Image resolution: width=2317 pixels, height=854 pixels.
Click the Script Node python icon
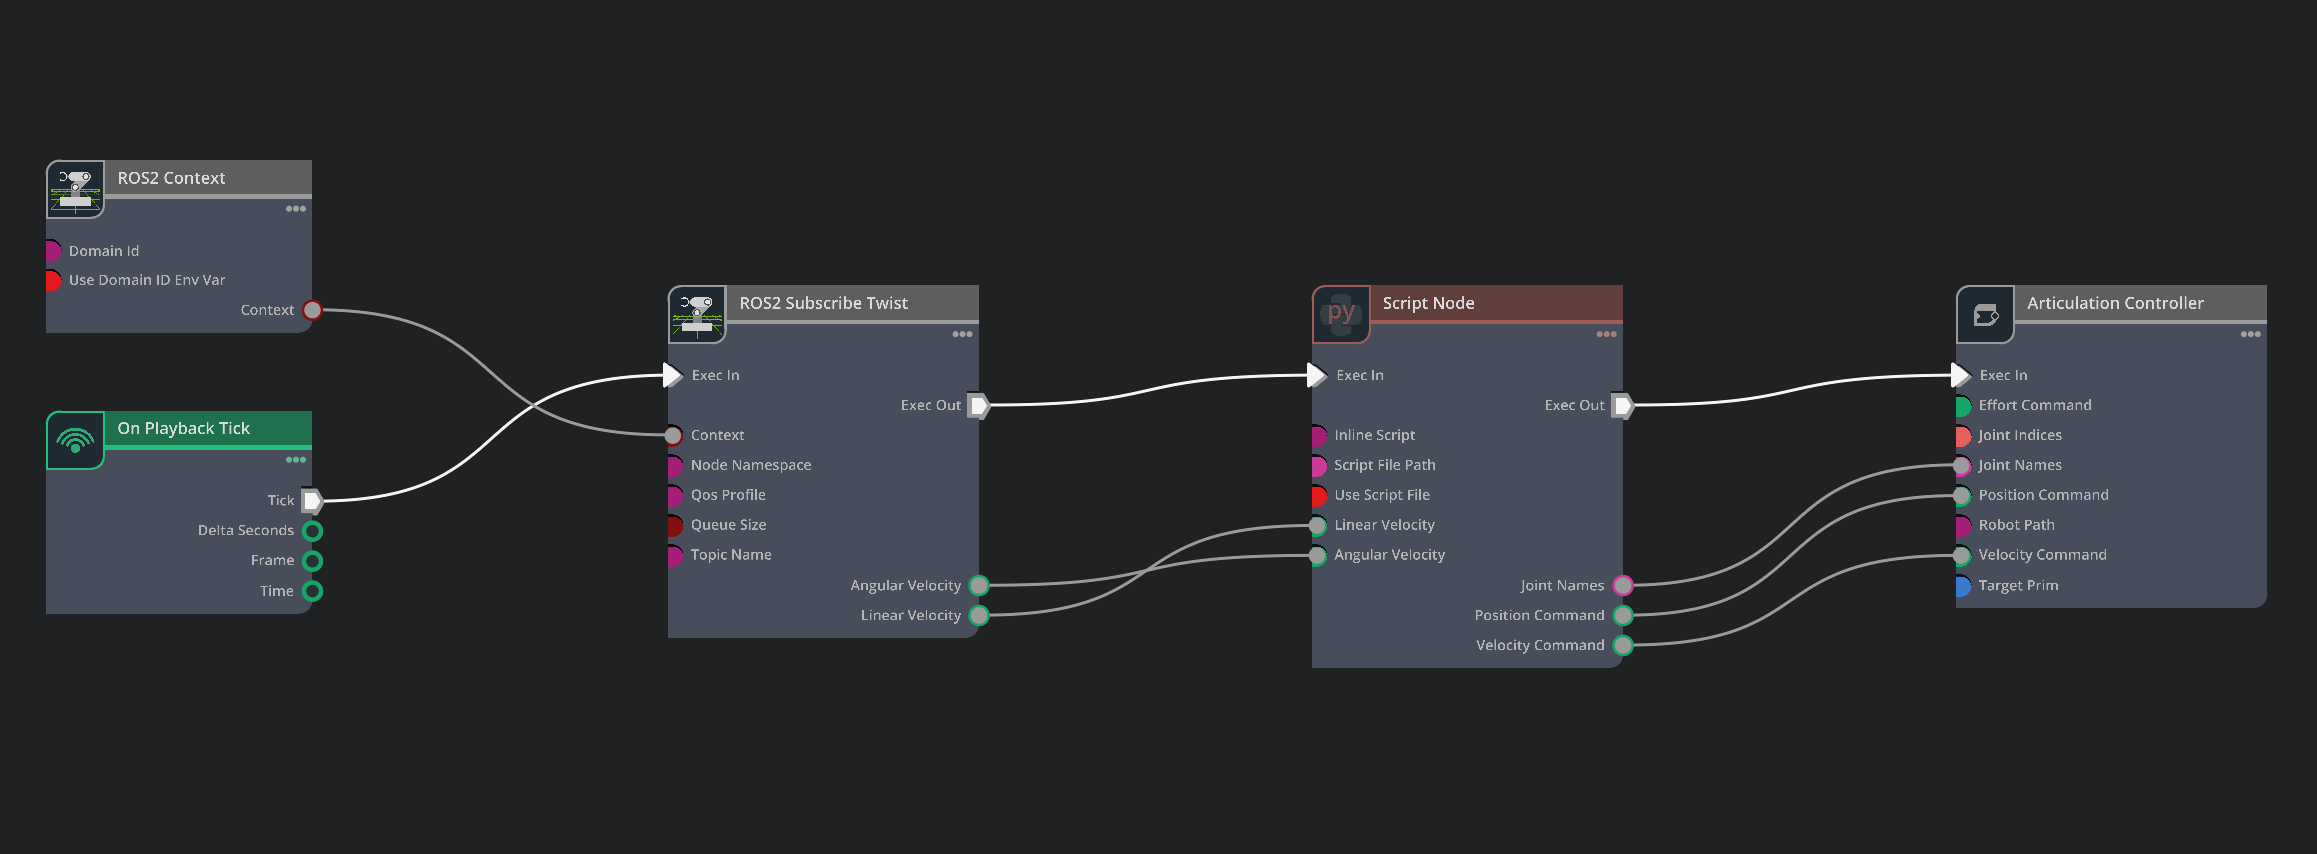(x=1341, y=314)
